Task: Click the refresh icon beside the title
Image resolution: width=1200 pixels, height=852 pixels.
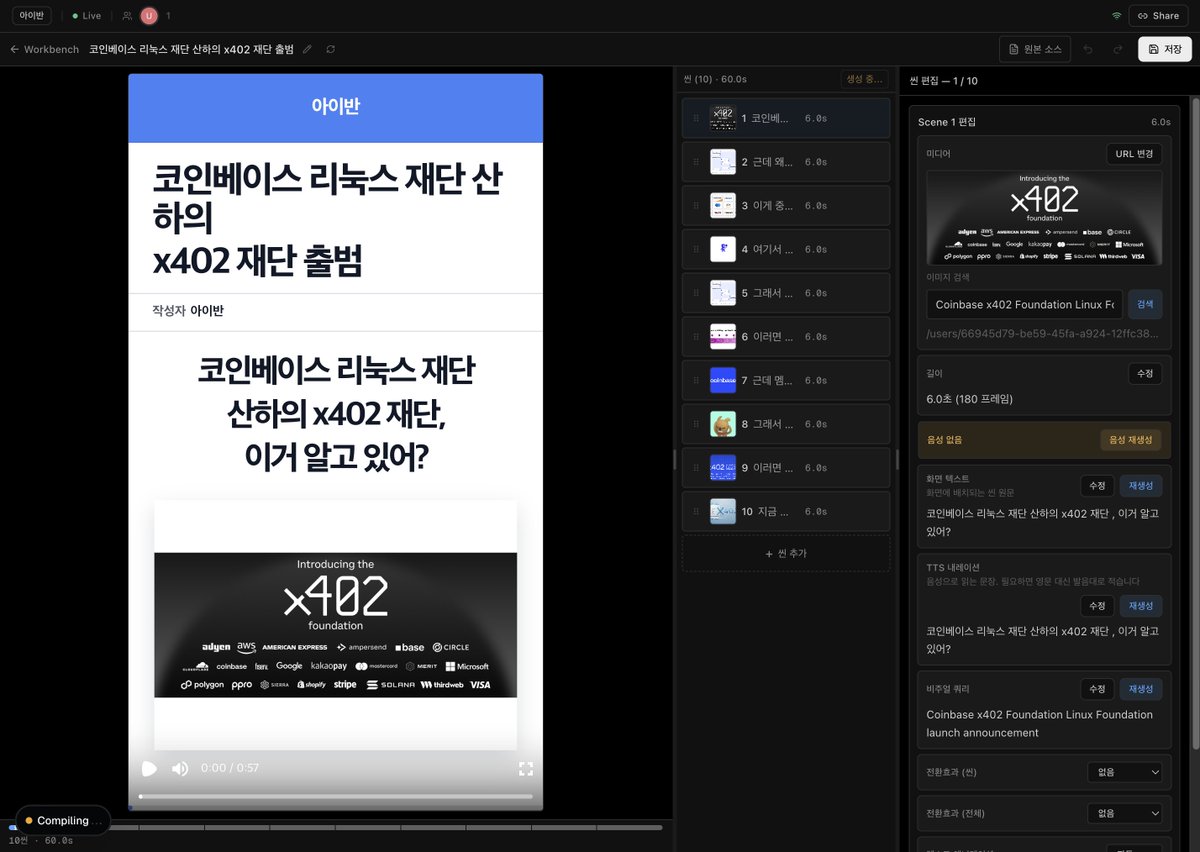Action: coord(331,49)
